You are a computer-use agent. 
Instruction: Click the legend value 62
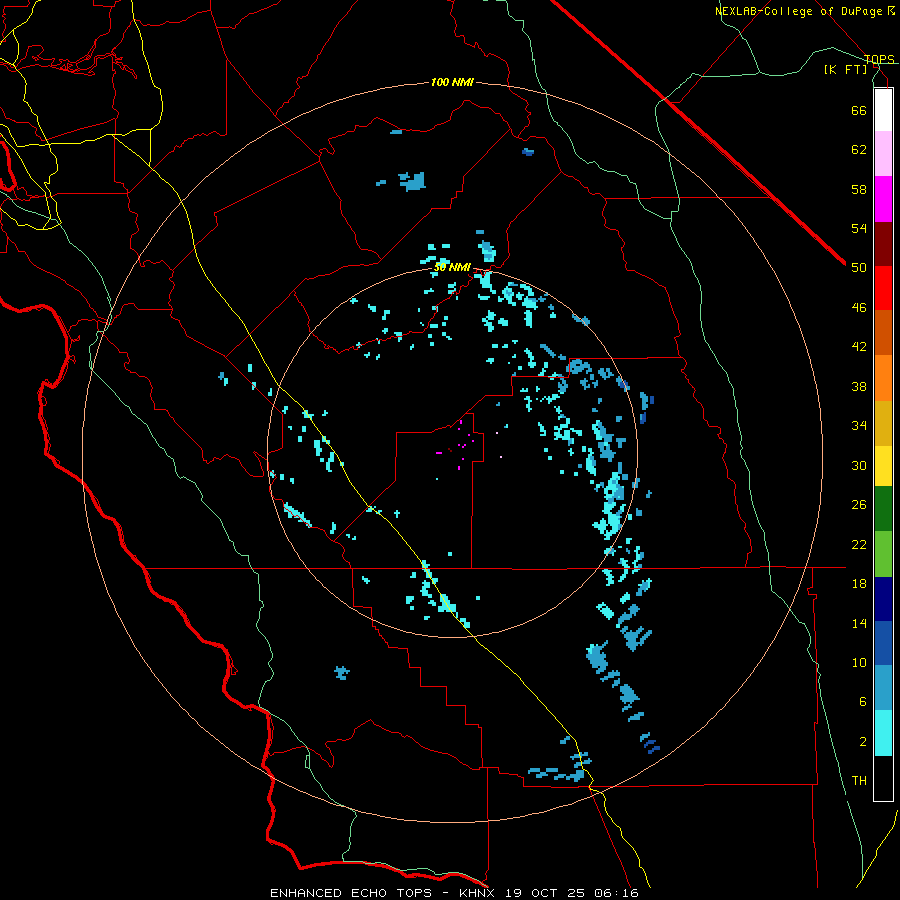pyautogui.click(x=859, y=150)
